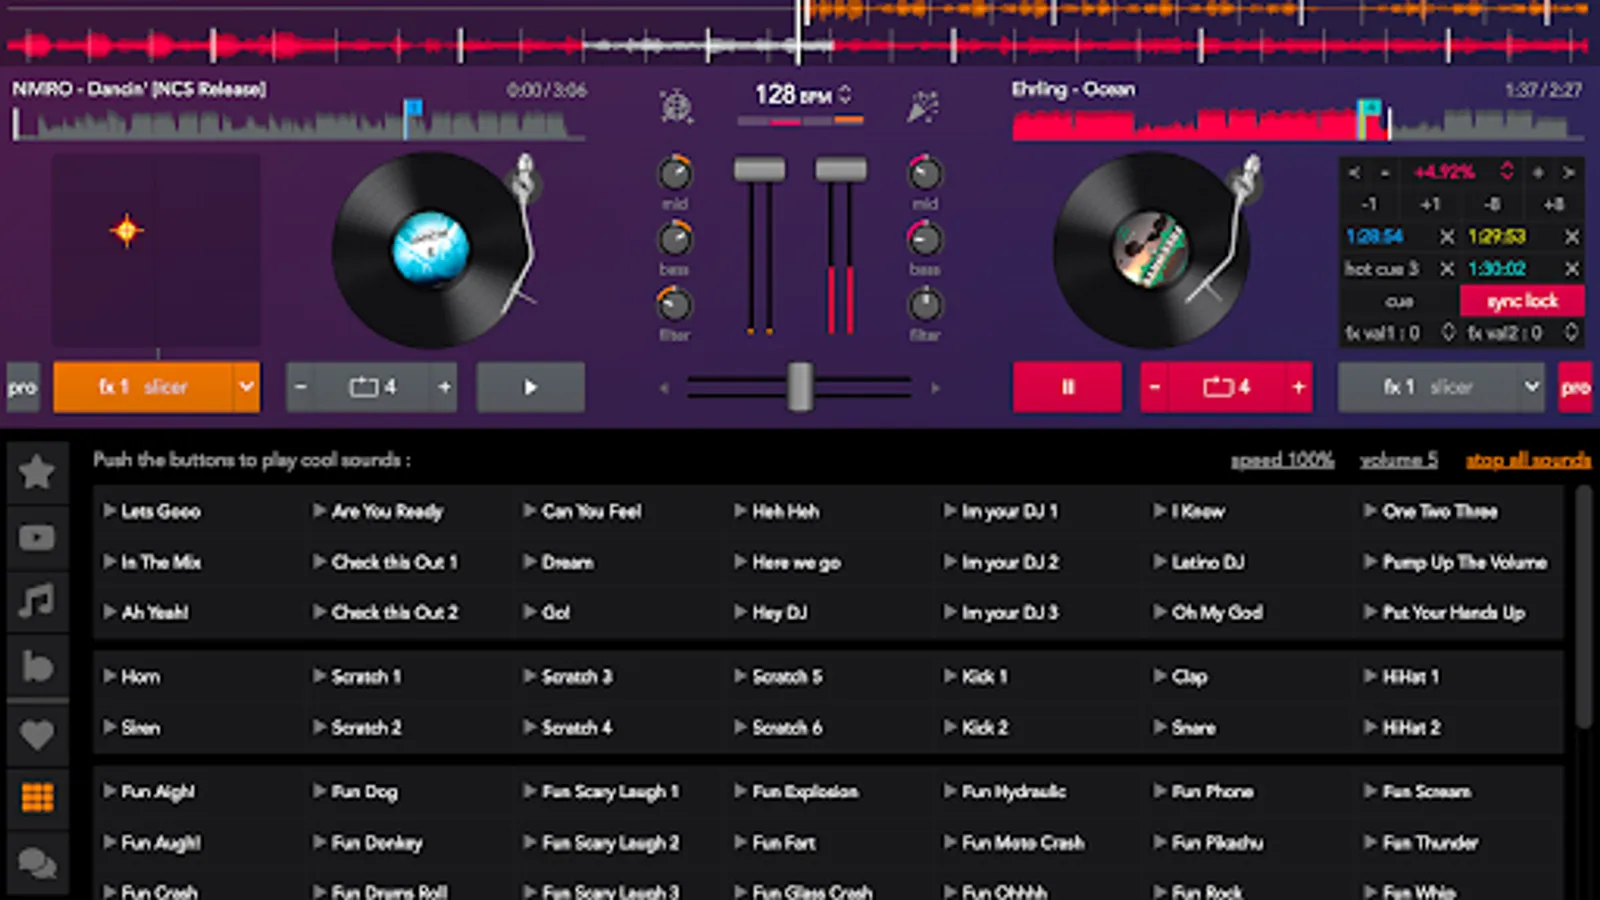Image resolution: width=1600 pixels, height=900 pixels.
Task: Open the favorites star tab in sidebar
Action: (37, 472)
